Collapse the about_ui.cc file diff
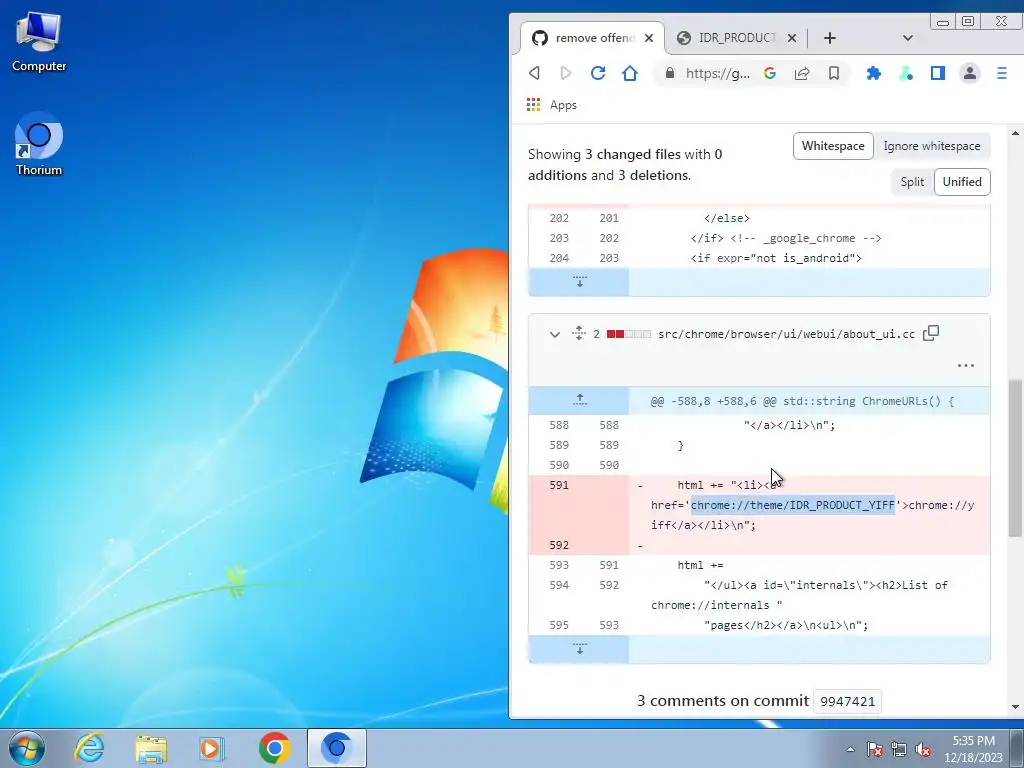Image resolution: width=1024 pixels, height=768 pixels. click(x=554, y=334)
